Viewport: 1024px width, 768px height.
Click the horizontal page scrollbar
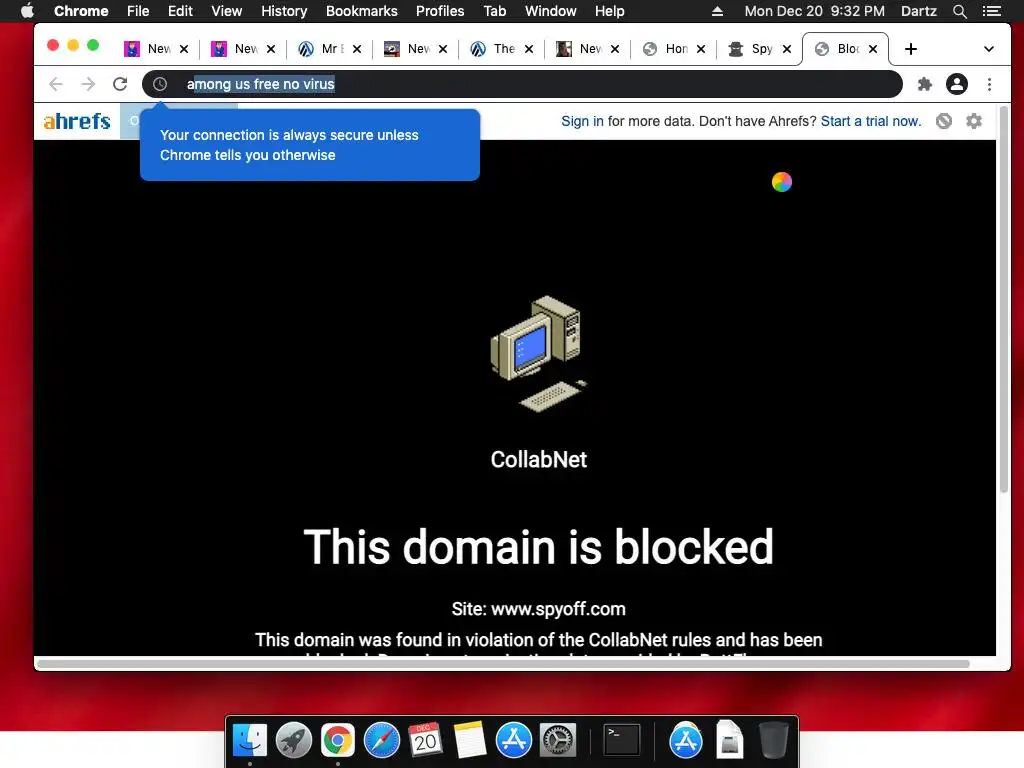pos(503,664)
